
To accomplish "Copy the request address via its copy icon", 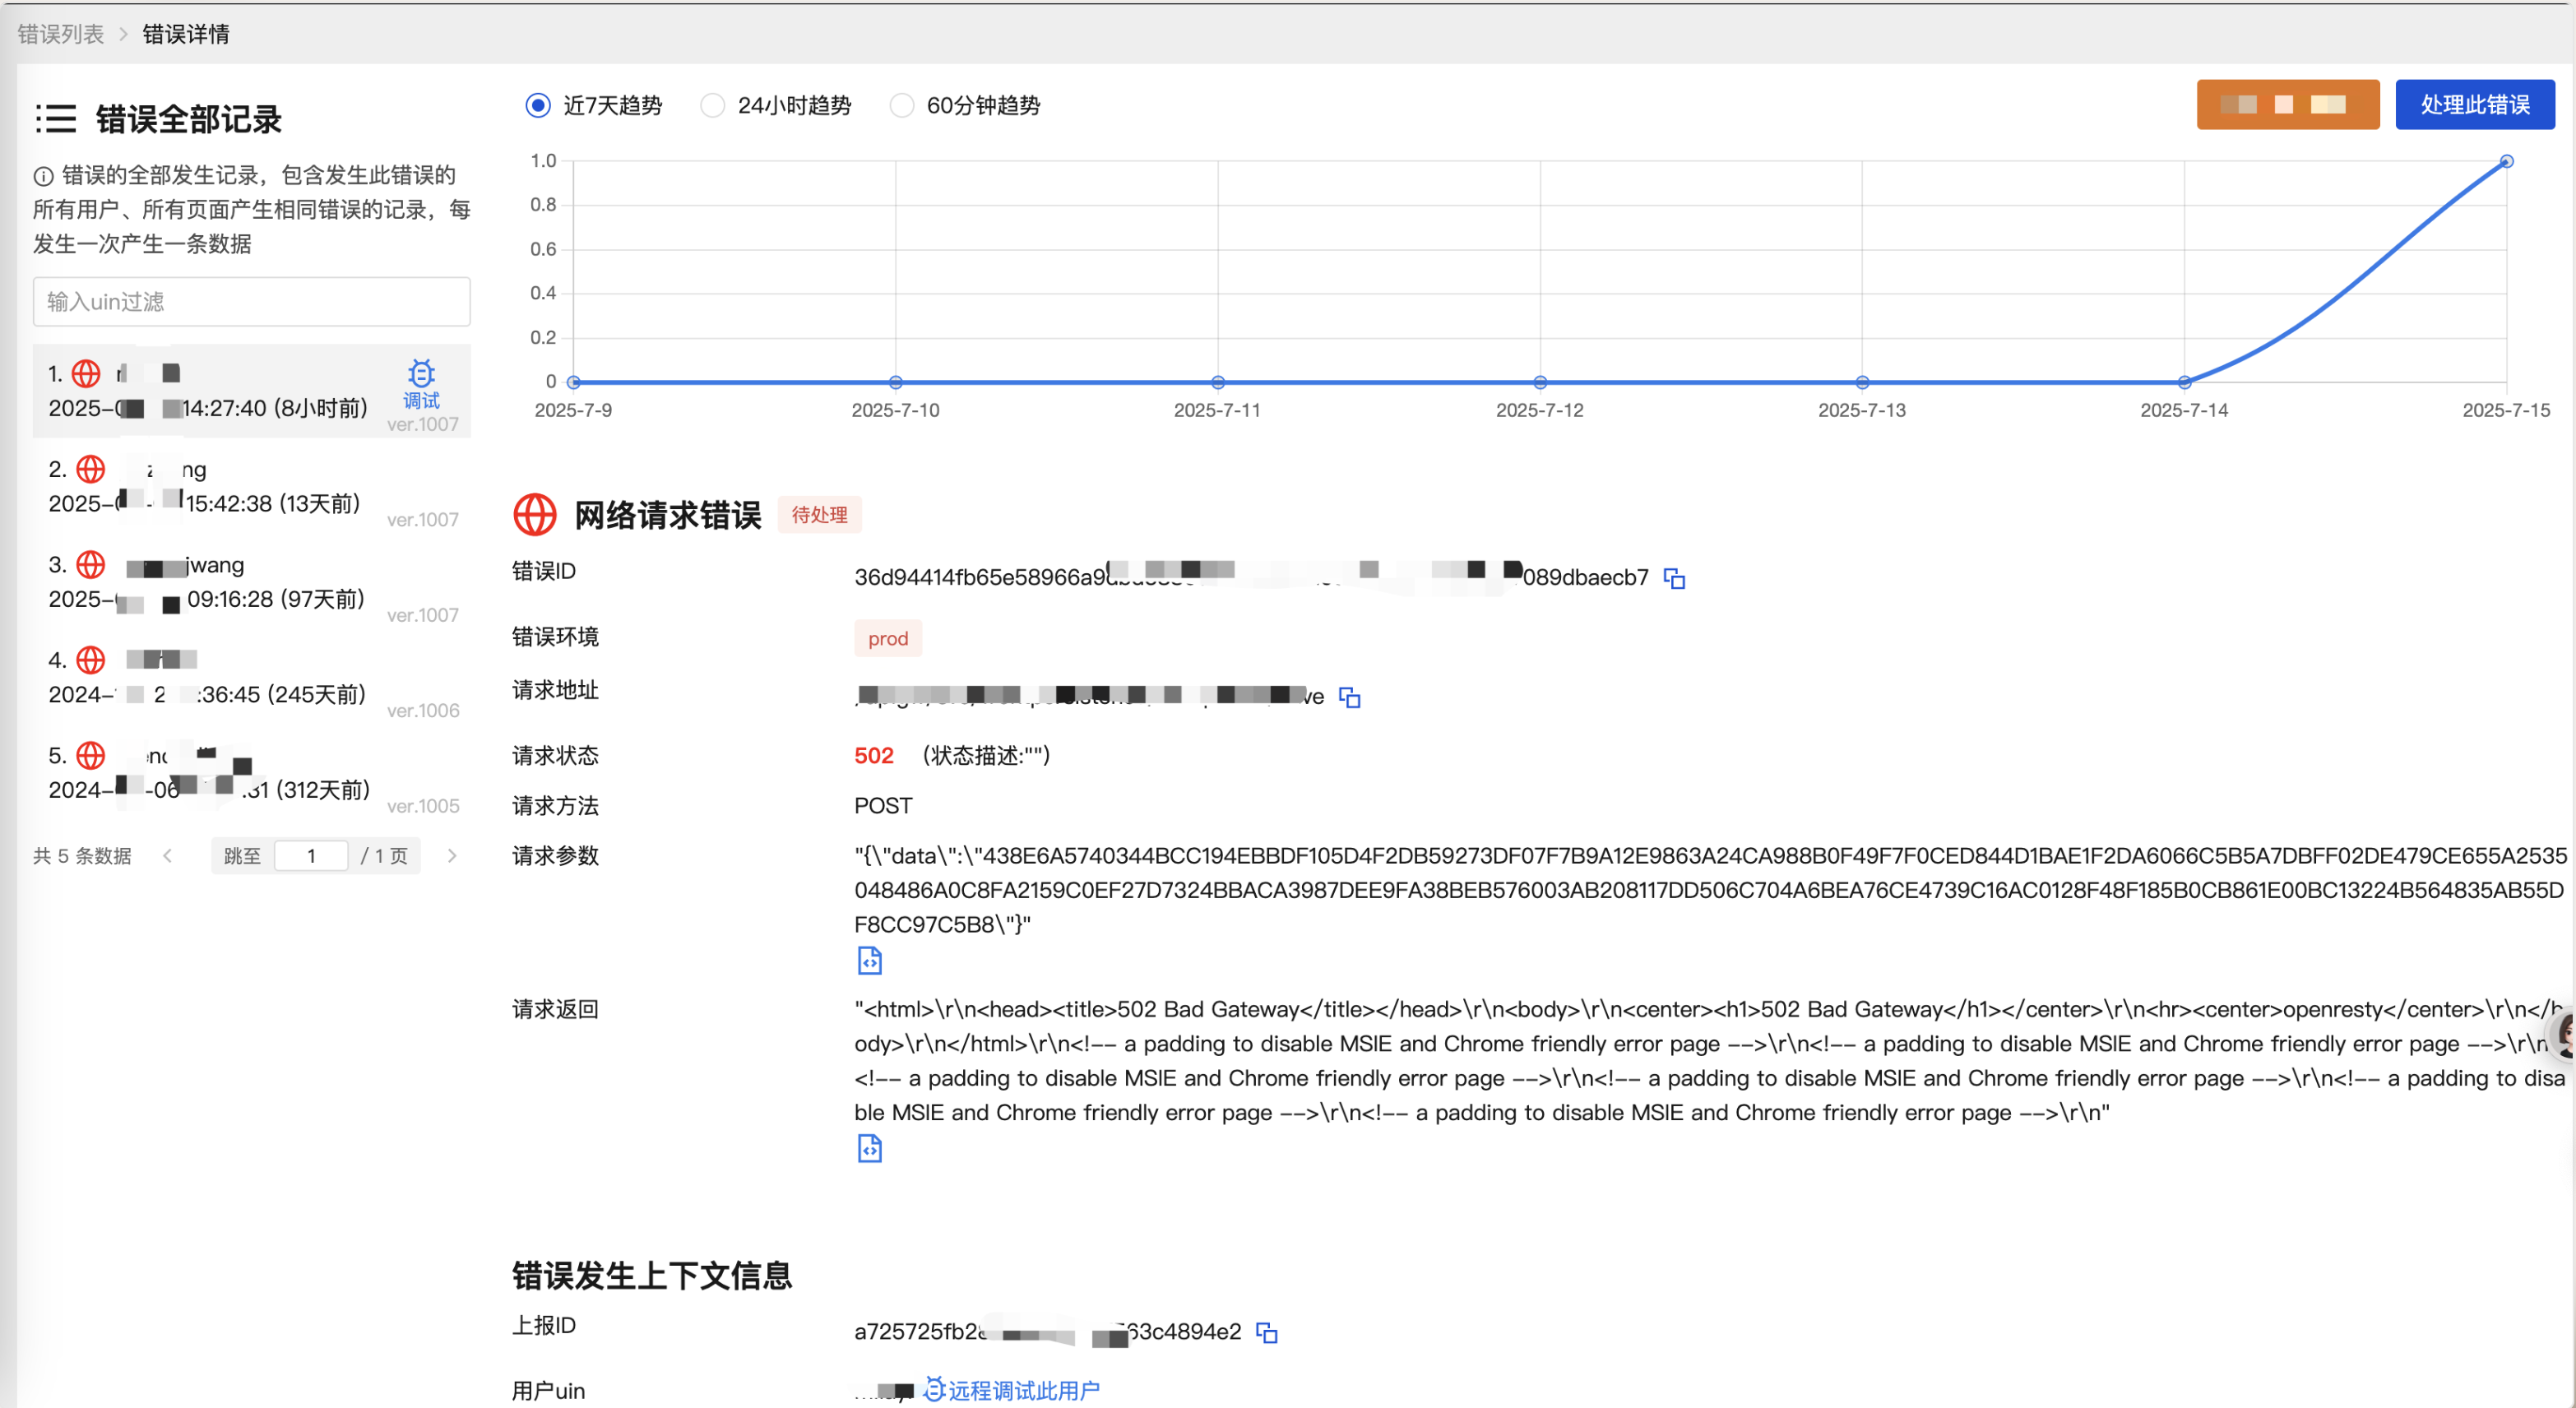I will (1349, 697).
